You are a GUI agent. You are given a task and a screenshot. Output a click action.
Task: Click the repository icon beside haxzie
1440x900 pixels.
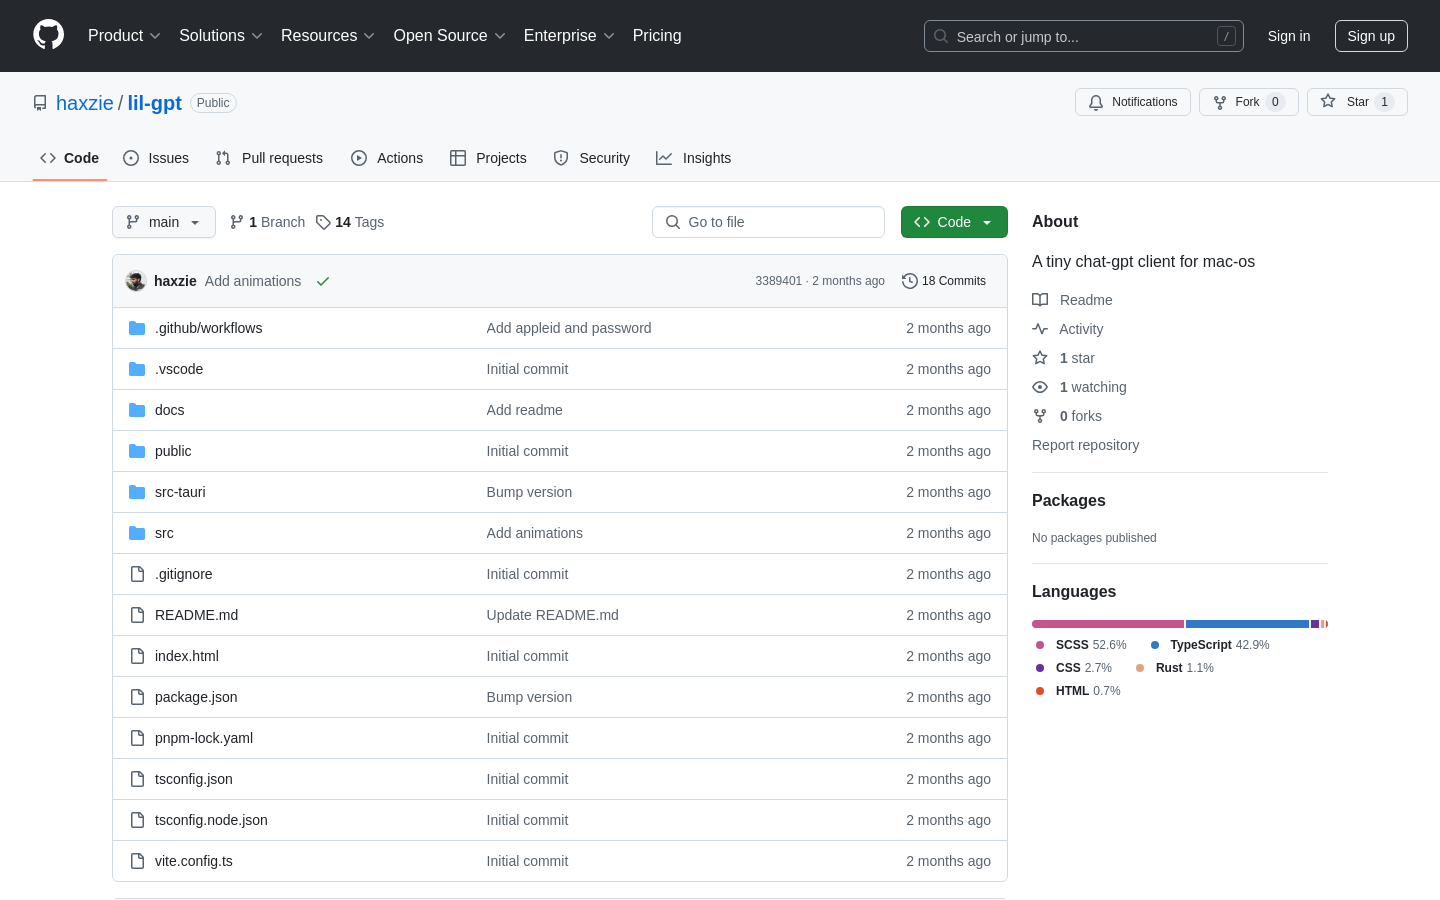tap(40, 103)
